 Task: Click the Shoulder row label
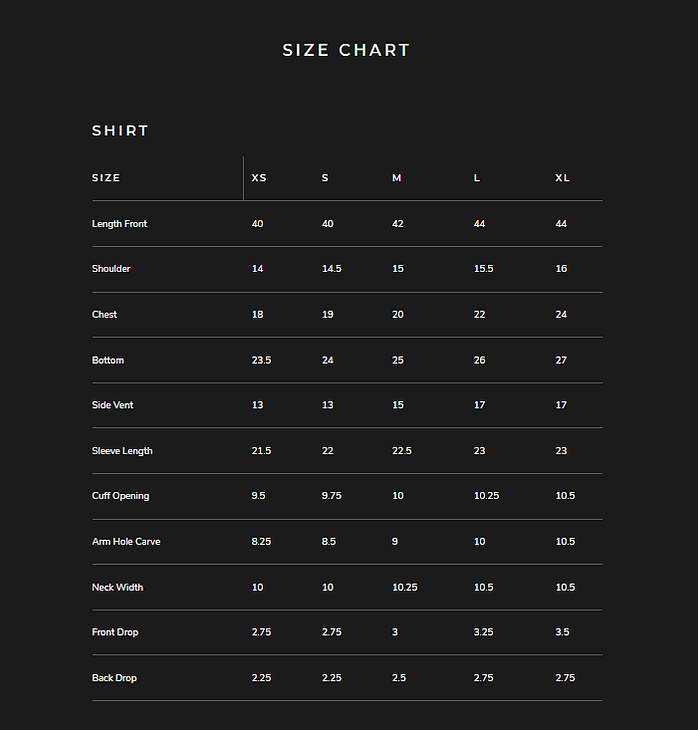click(111, 269)
